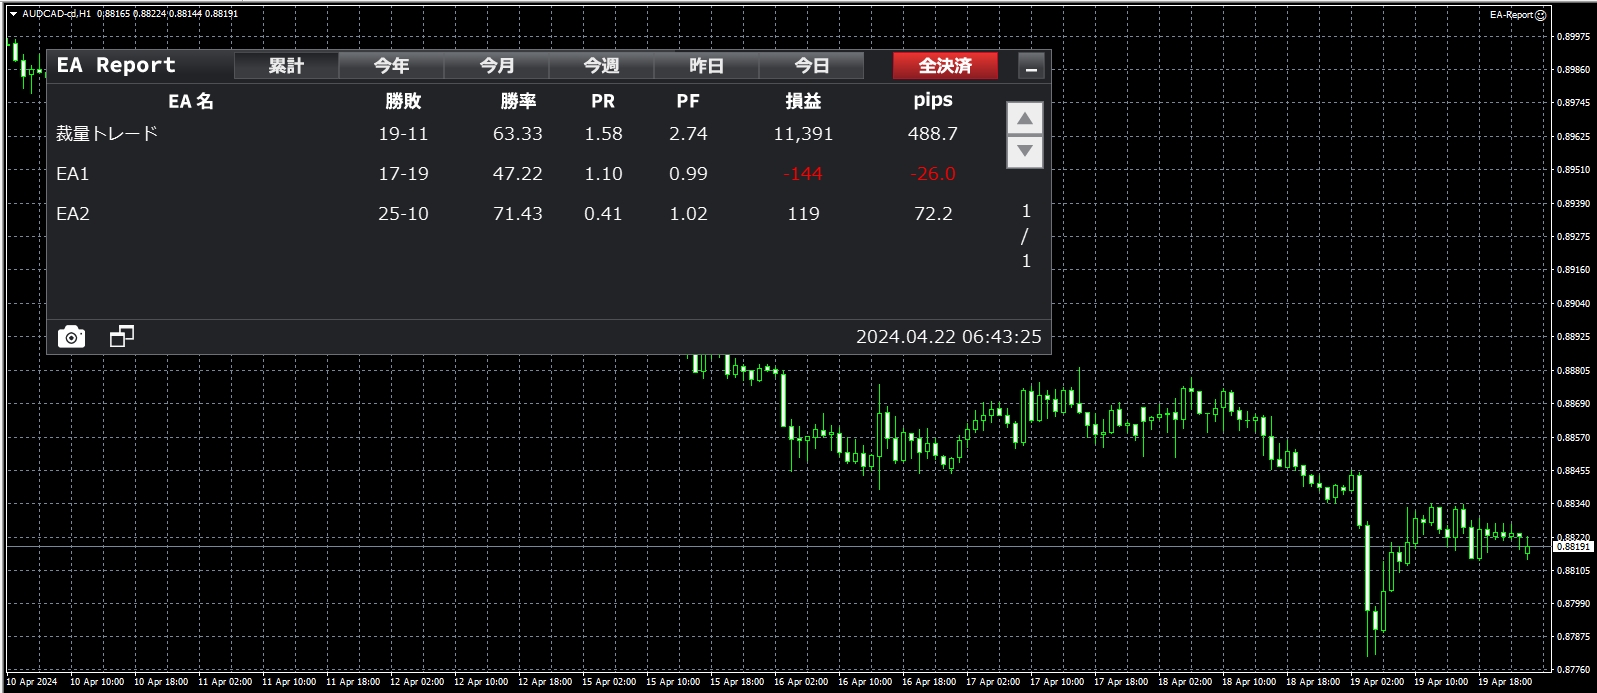1597x693 pixels.
Task: Click PR value 1.10
Action: click(603, 174)
